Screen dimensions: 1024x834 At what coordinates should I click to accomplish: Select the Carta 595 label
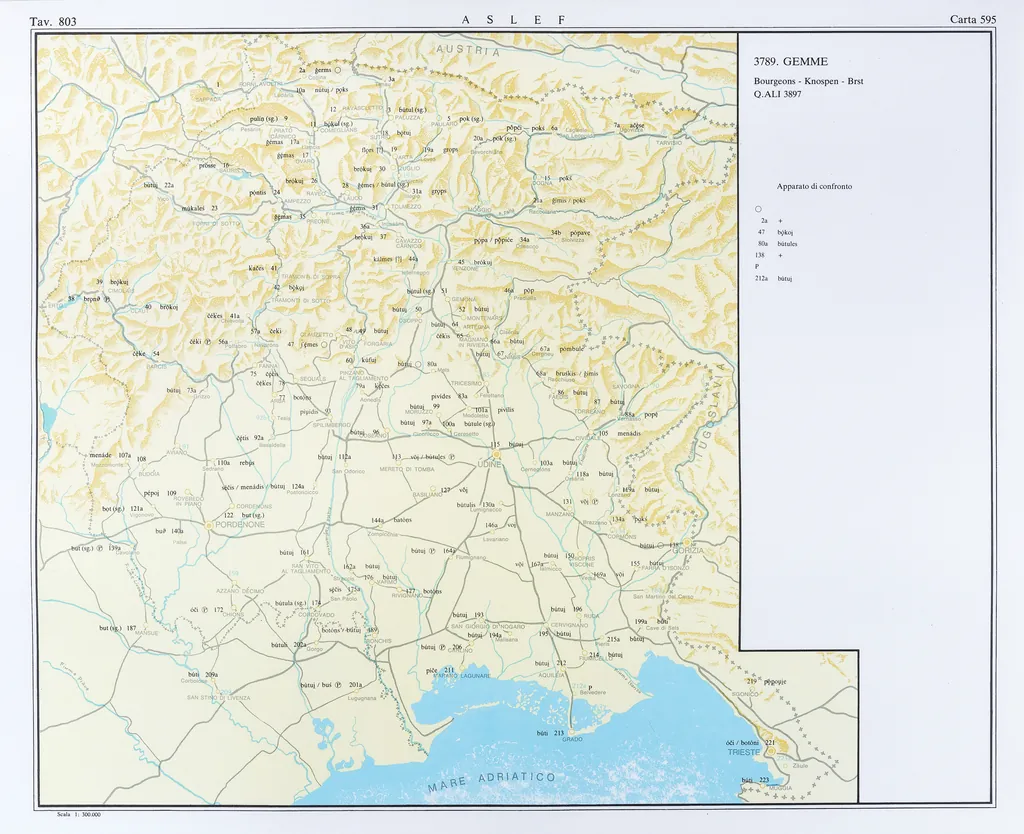tap(972, 20)
